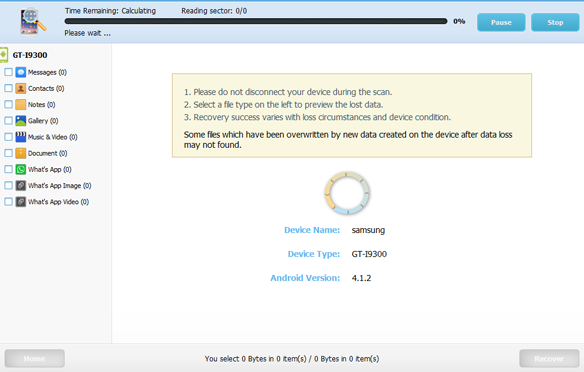Open the Document (0) category

point(48,153)
